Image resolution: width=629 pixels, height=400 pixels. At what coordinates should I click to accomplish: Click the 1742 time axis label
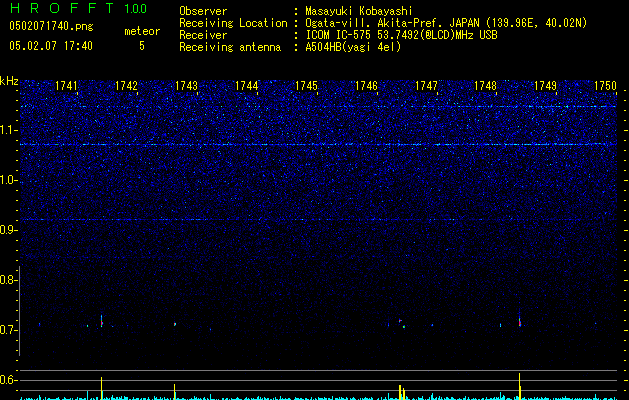tap(126, 86)
